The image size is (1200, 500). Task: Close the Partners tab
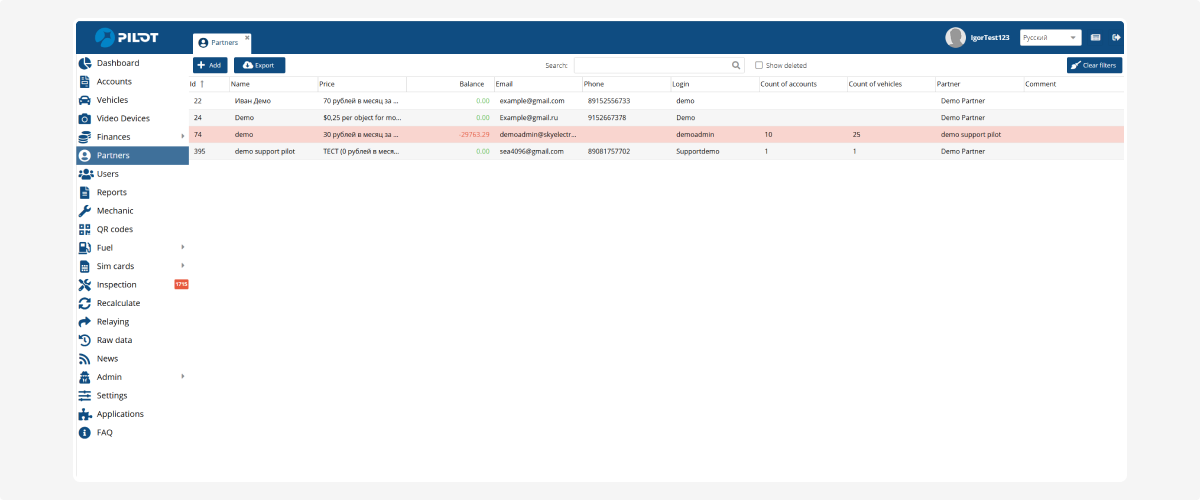(x=247, y=38)
